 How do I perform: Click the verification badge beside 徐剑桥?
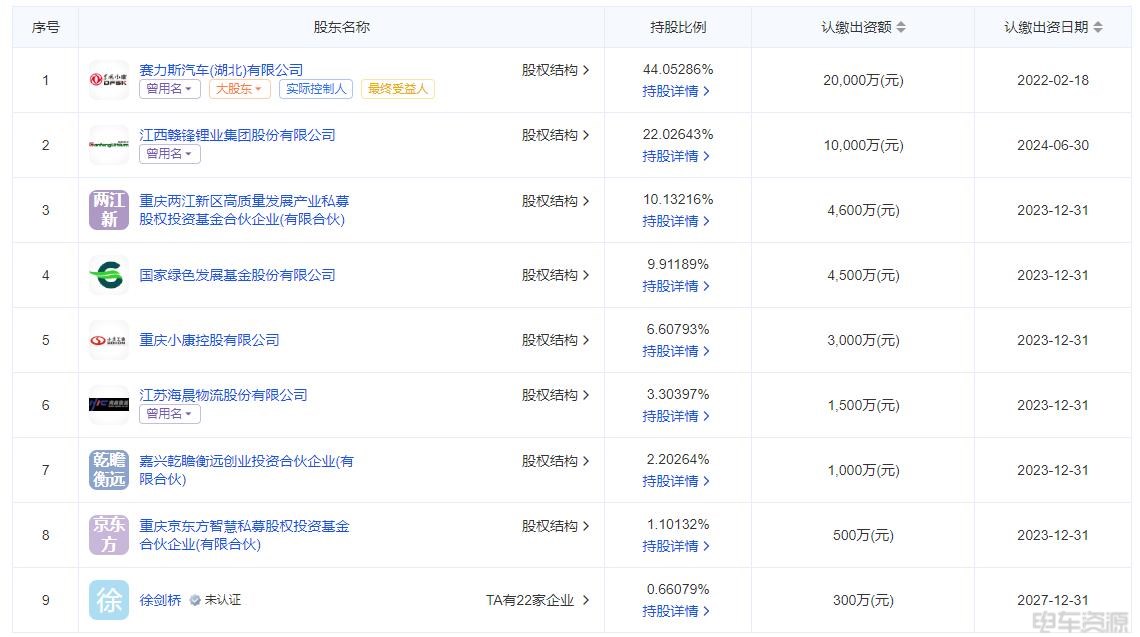click(195, 601)
